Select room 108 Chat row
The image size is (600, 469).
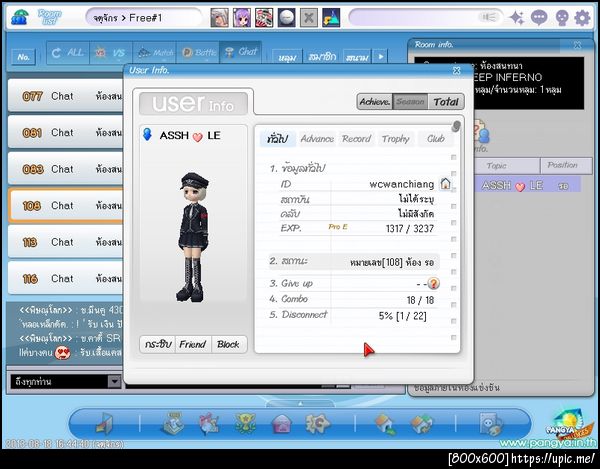[65, 206]
